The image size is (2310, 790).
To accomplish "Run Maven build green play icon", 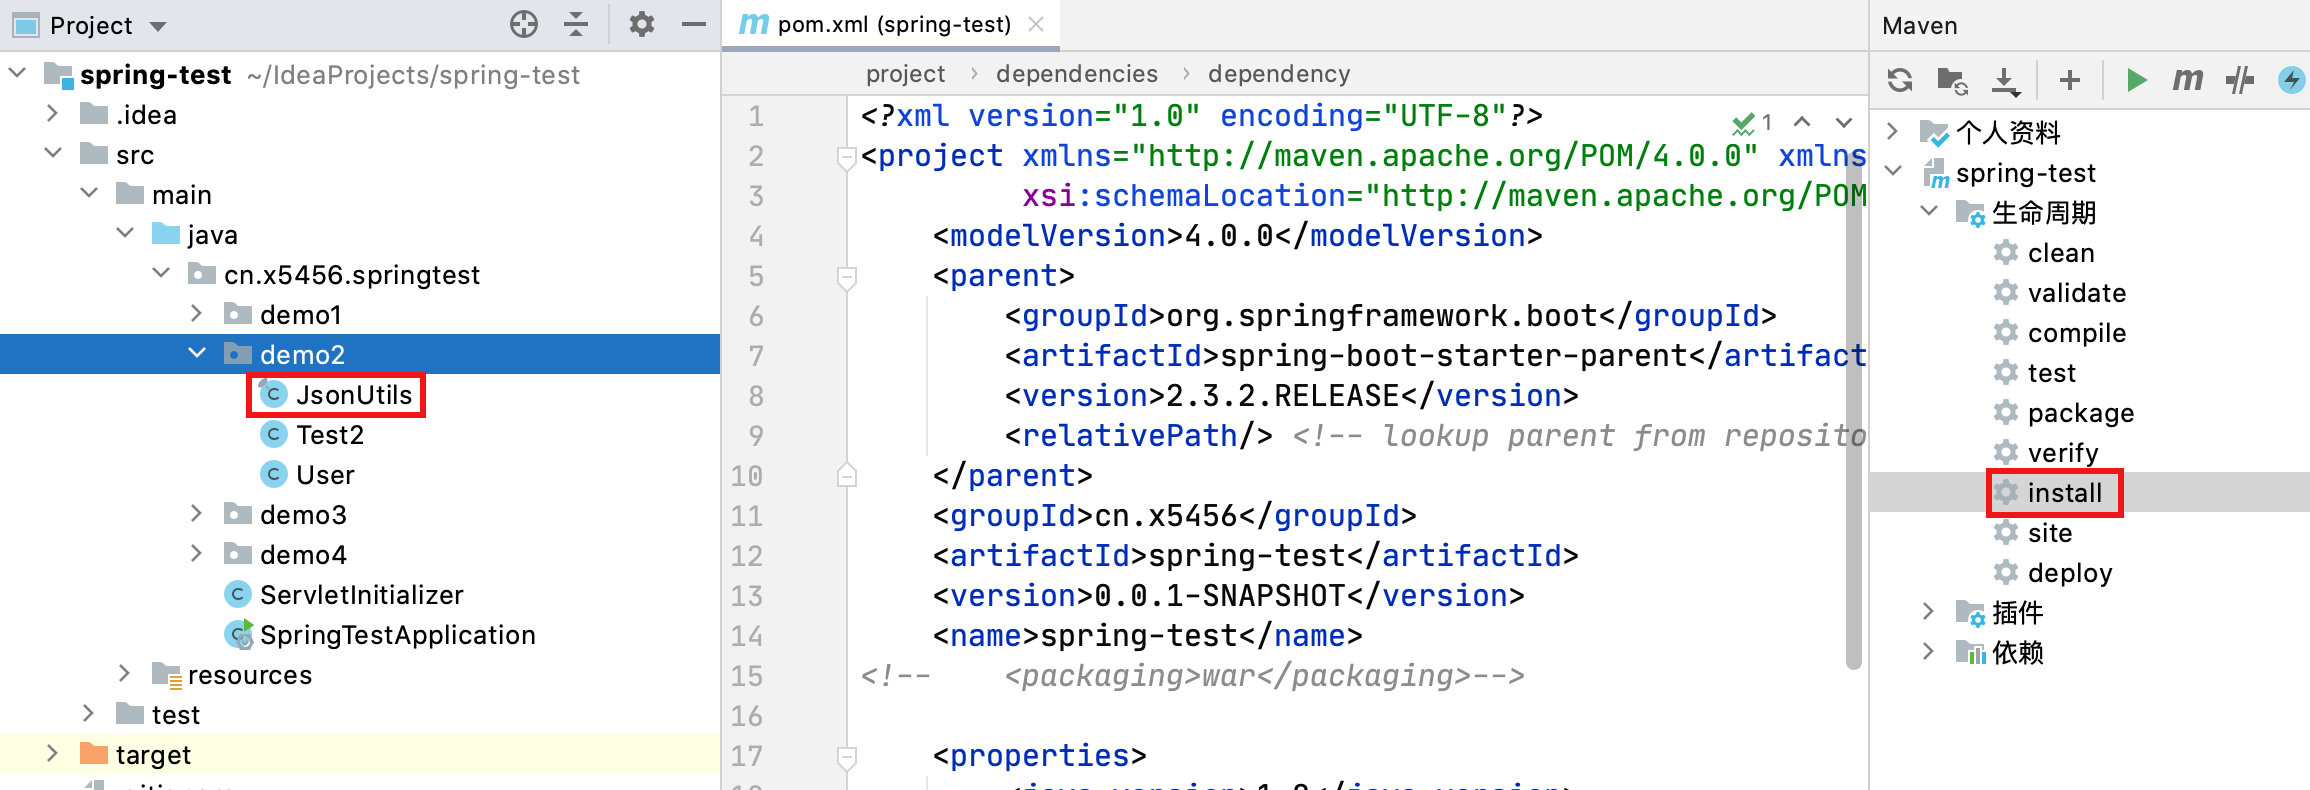I will 2136,79.
